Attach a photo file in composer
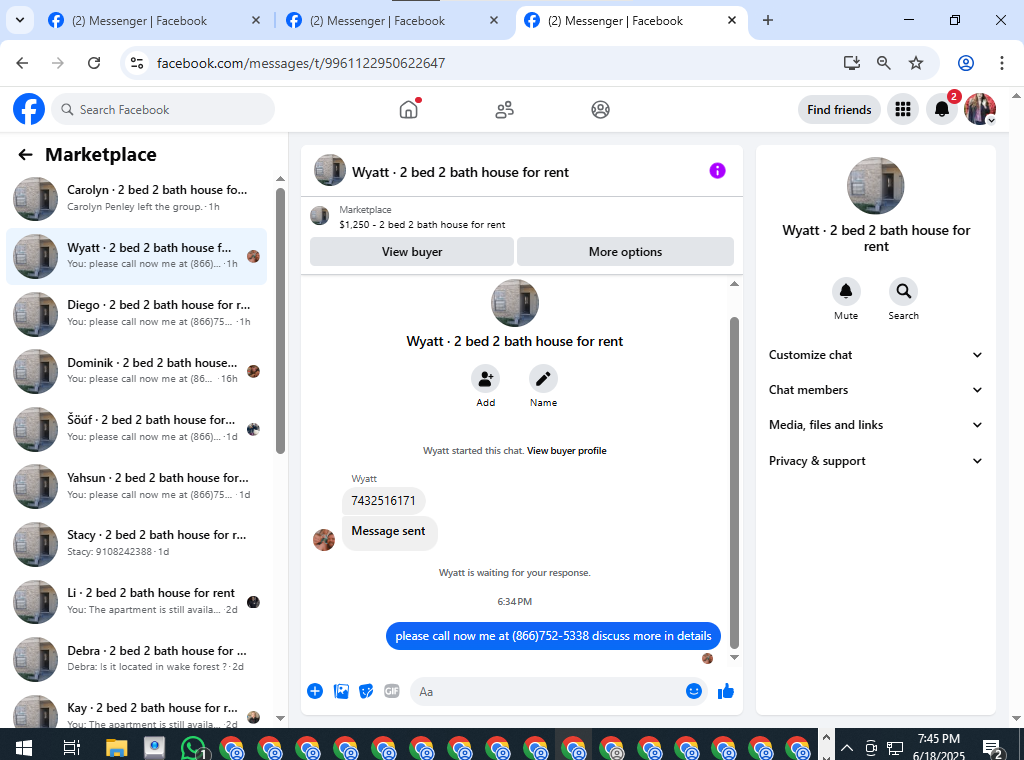Viewport: 1024px width, 760px height. (x=341, y=691)
